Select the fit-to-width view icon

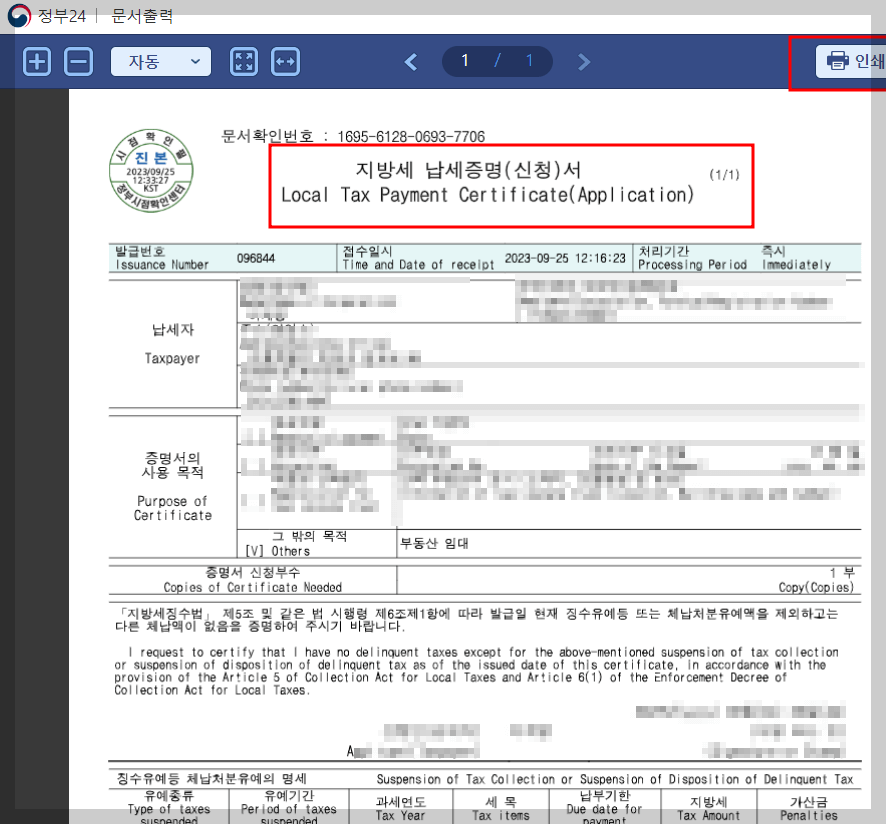pyautogui.click(x=285, y=61)
